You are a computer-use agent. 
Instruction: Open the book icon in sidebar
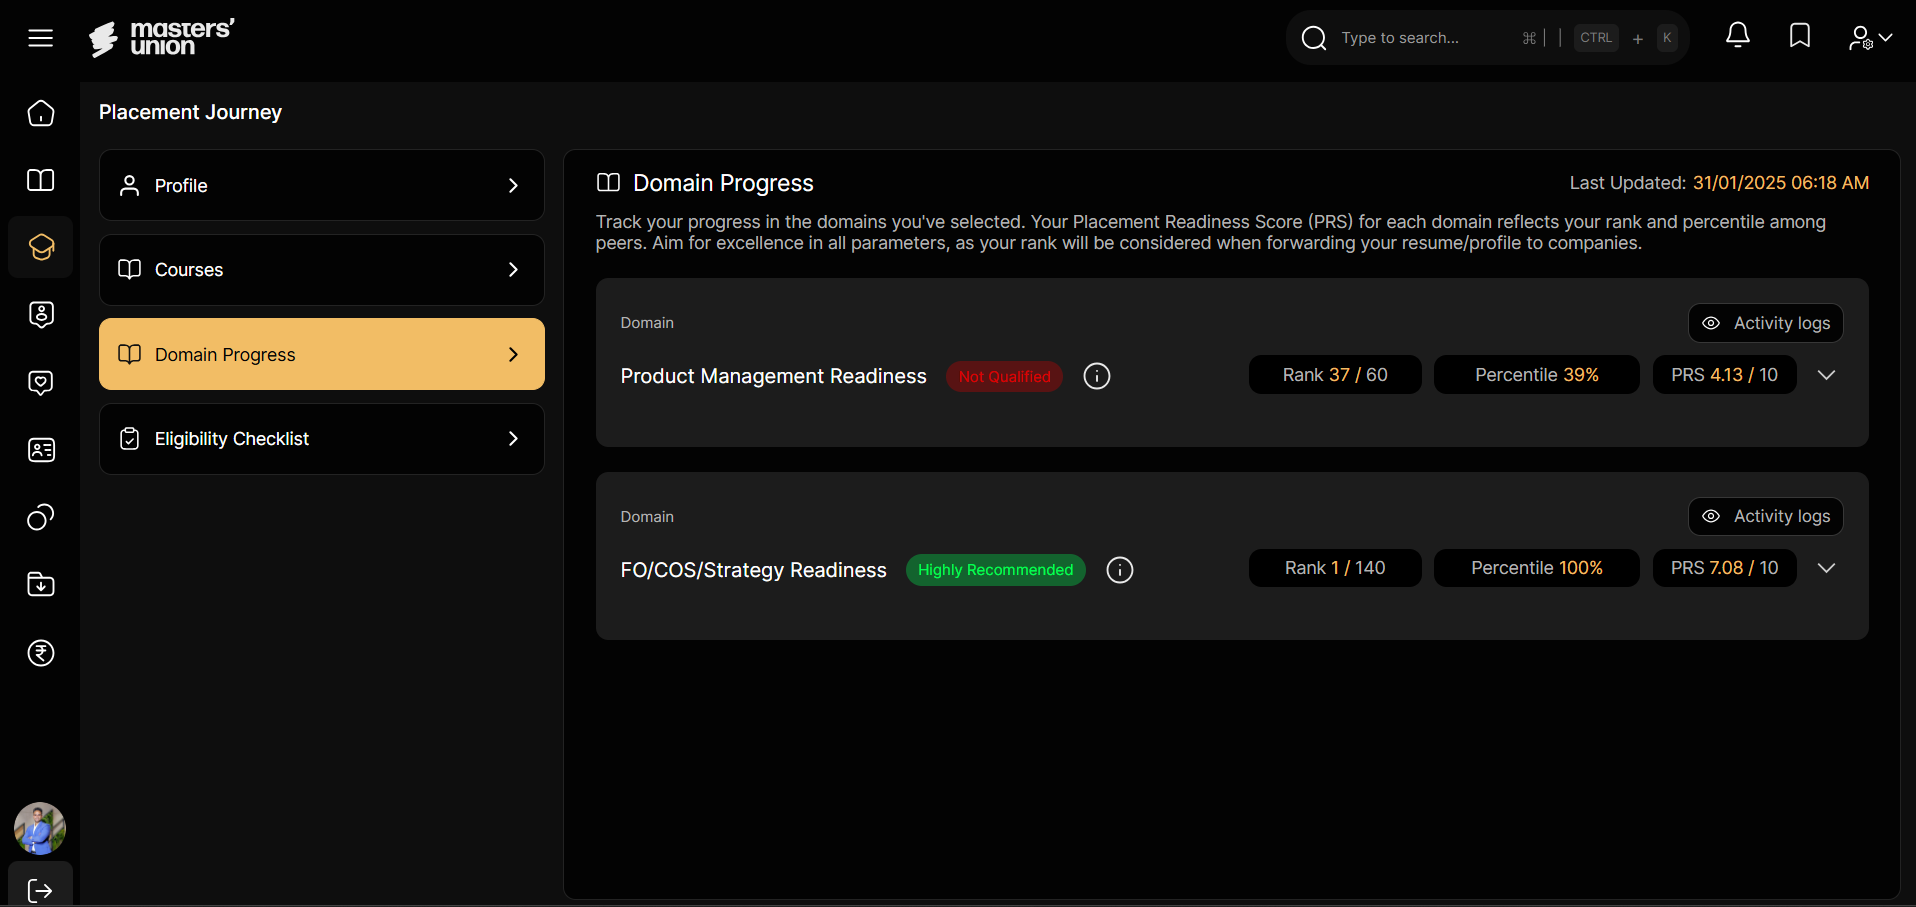[41, 180]
